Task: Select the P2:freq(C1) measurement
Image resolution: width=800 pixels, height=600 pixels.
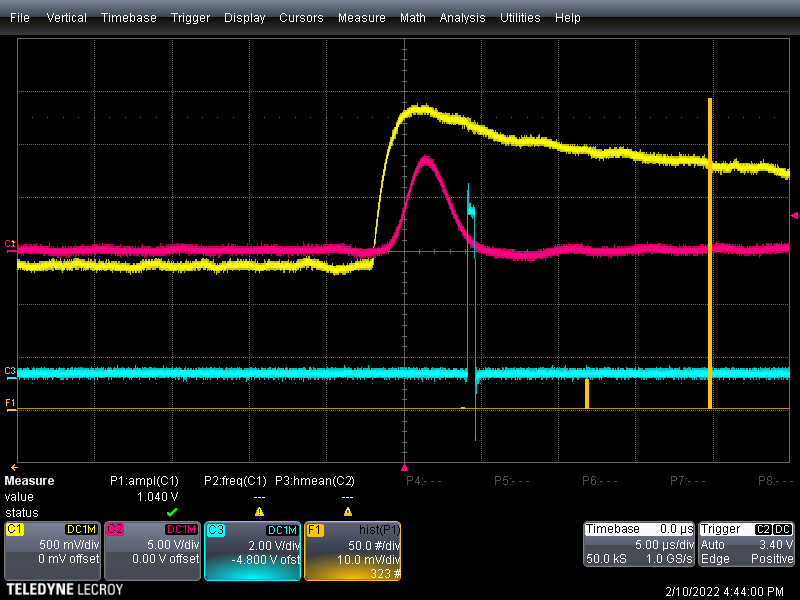Action: pos(235,481)
